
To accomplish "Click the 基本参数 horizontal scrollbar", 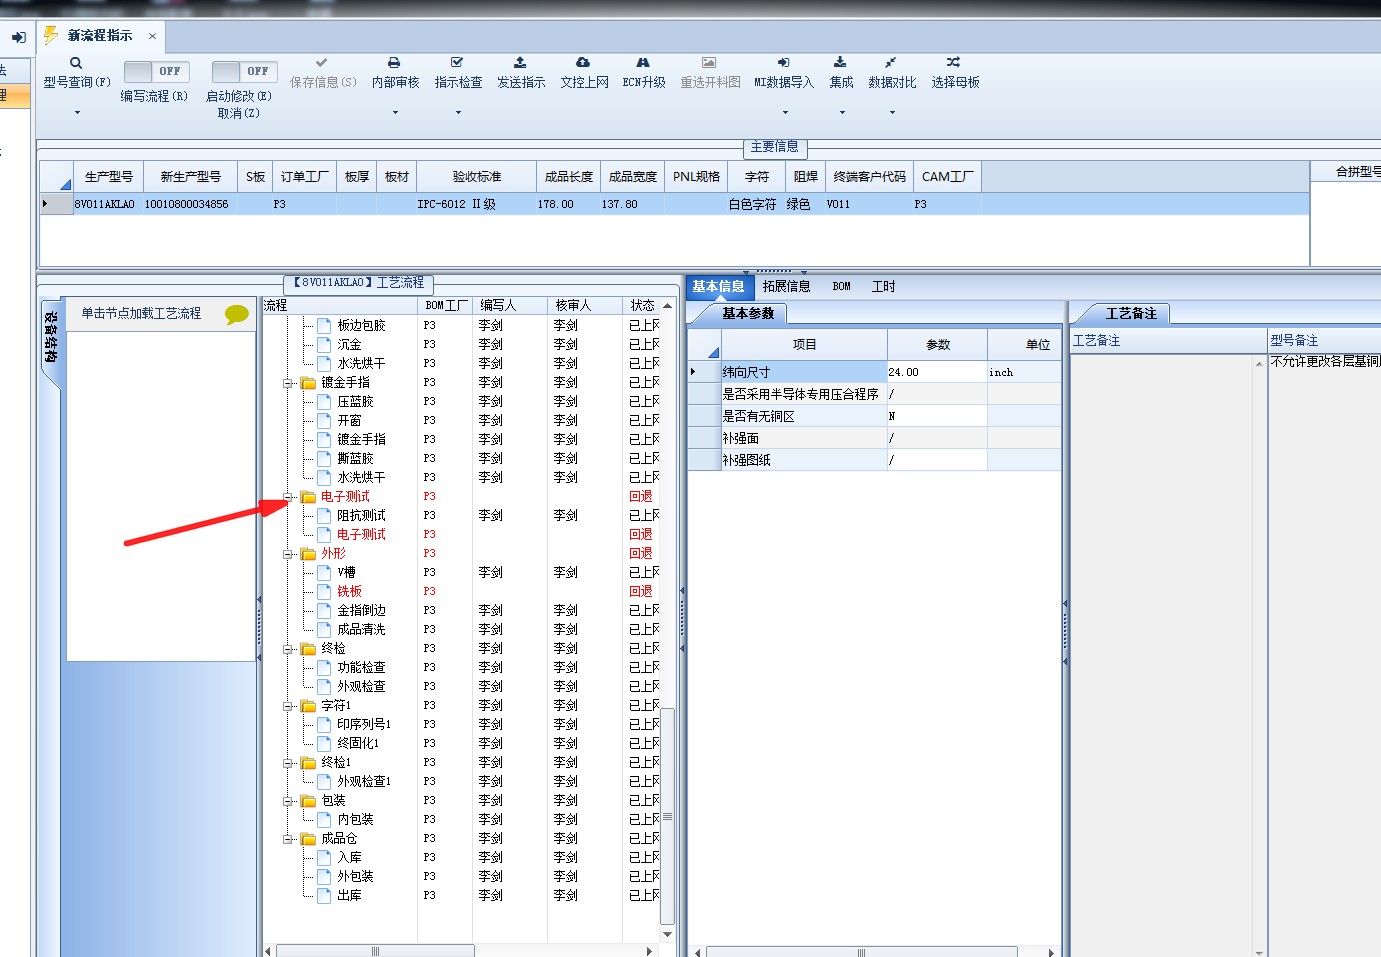I will [861, 952].
